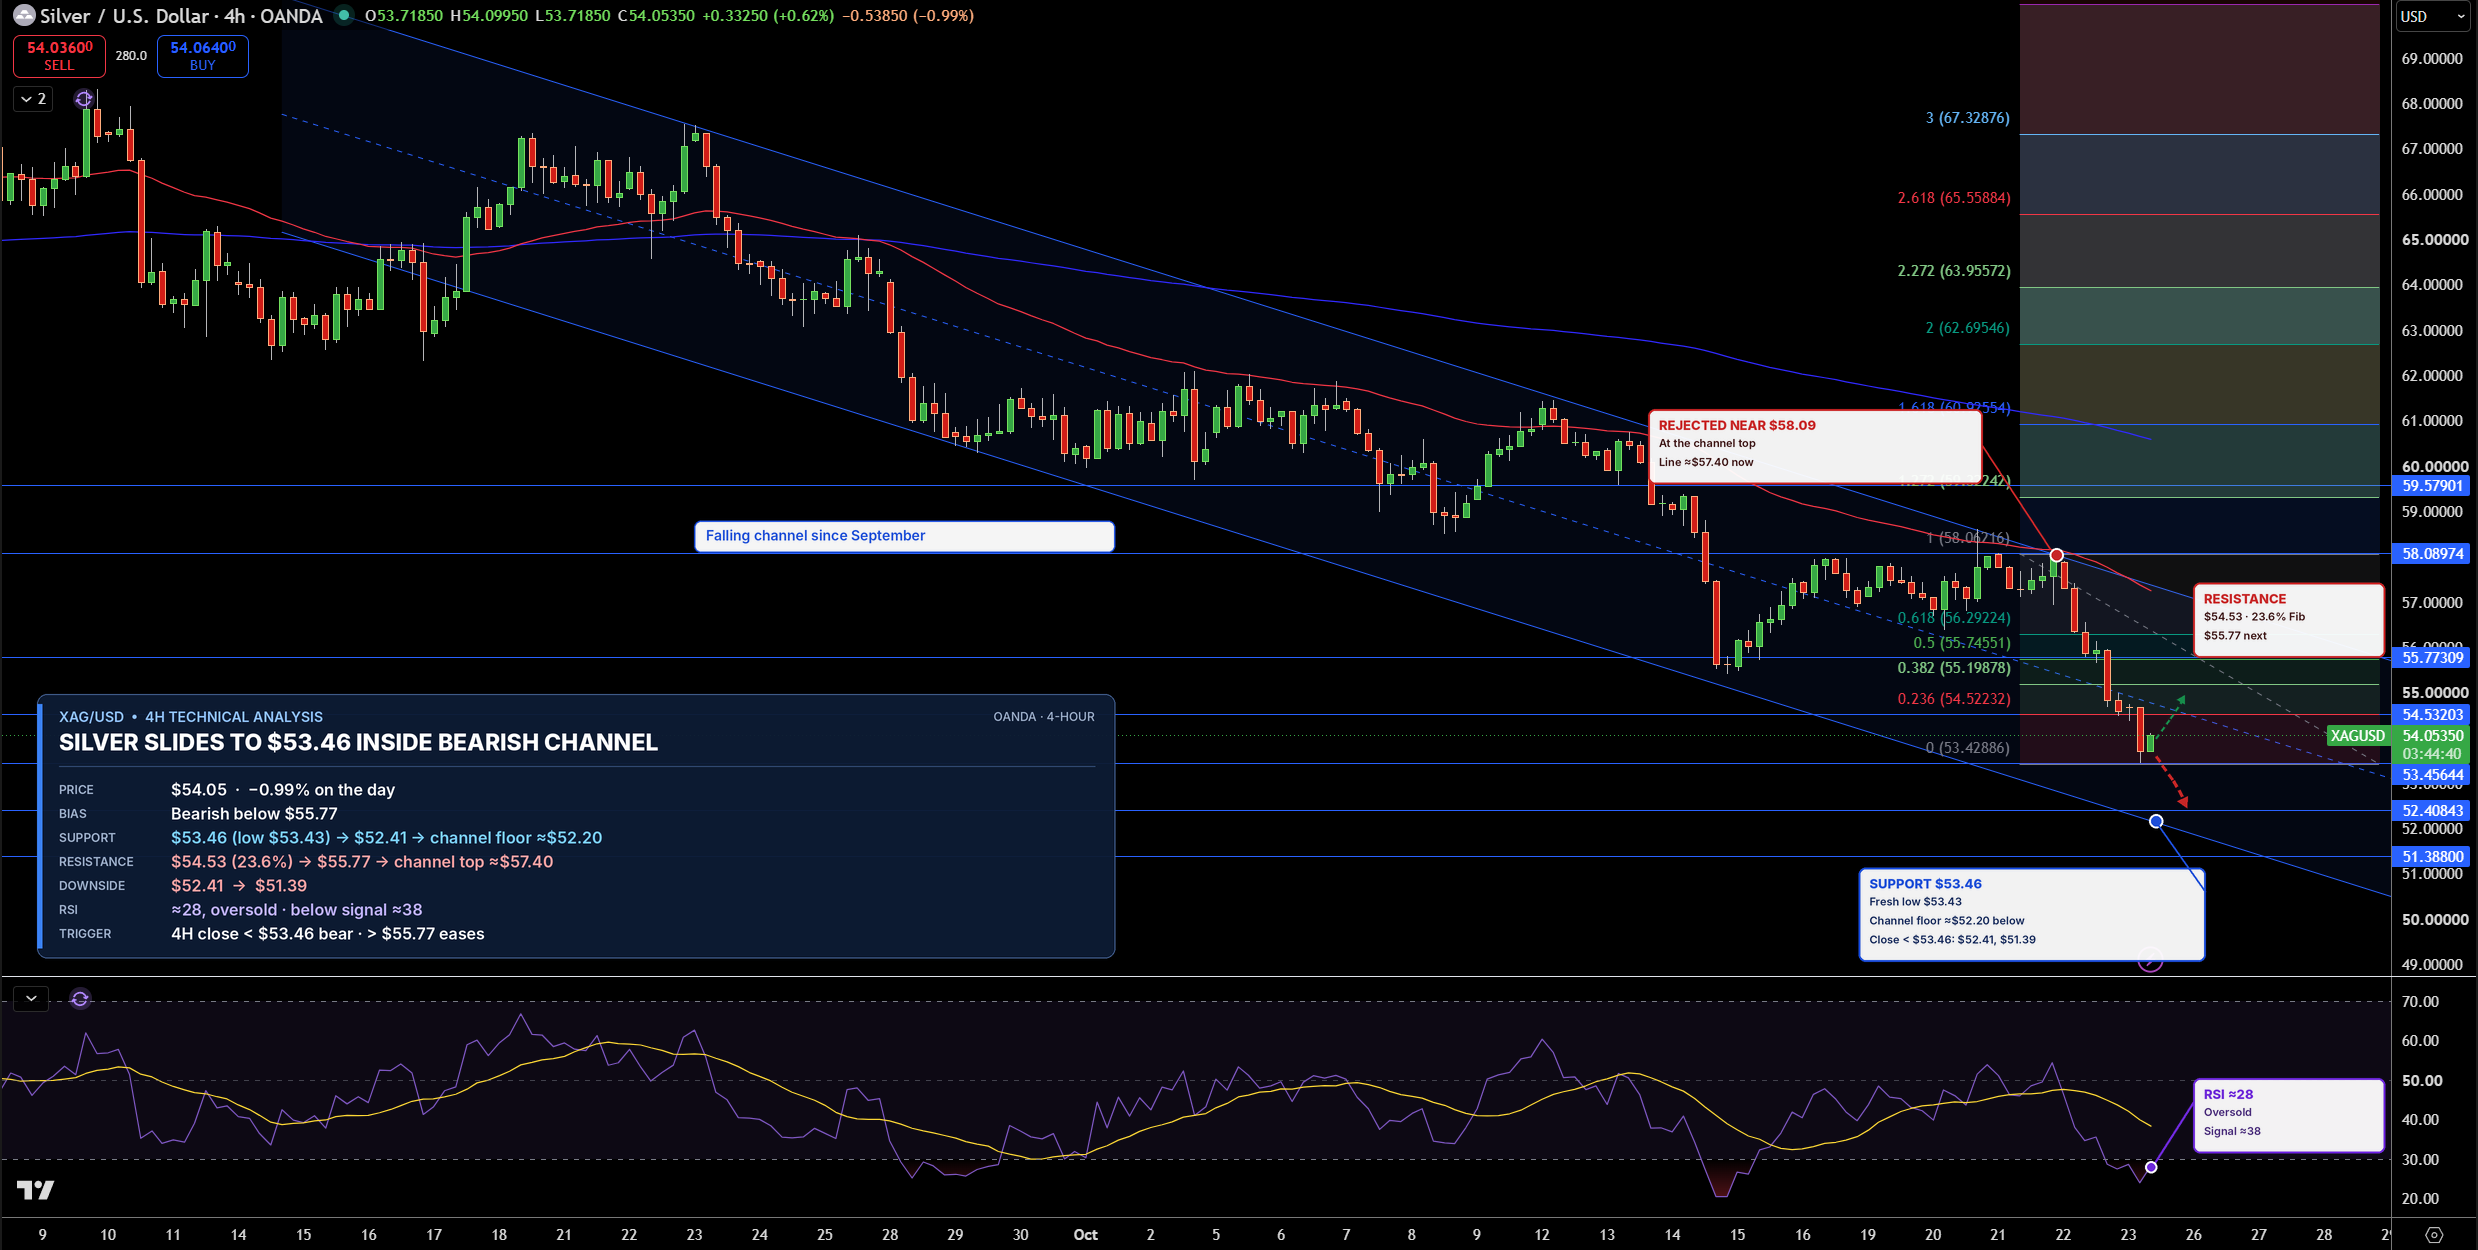This screenshot has height=1250, width=2478.
Task: Select the 58.08974 price axis label
Action: pyautogui.click(x=2432, y=554)
